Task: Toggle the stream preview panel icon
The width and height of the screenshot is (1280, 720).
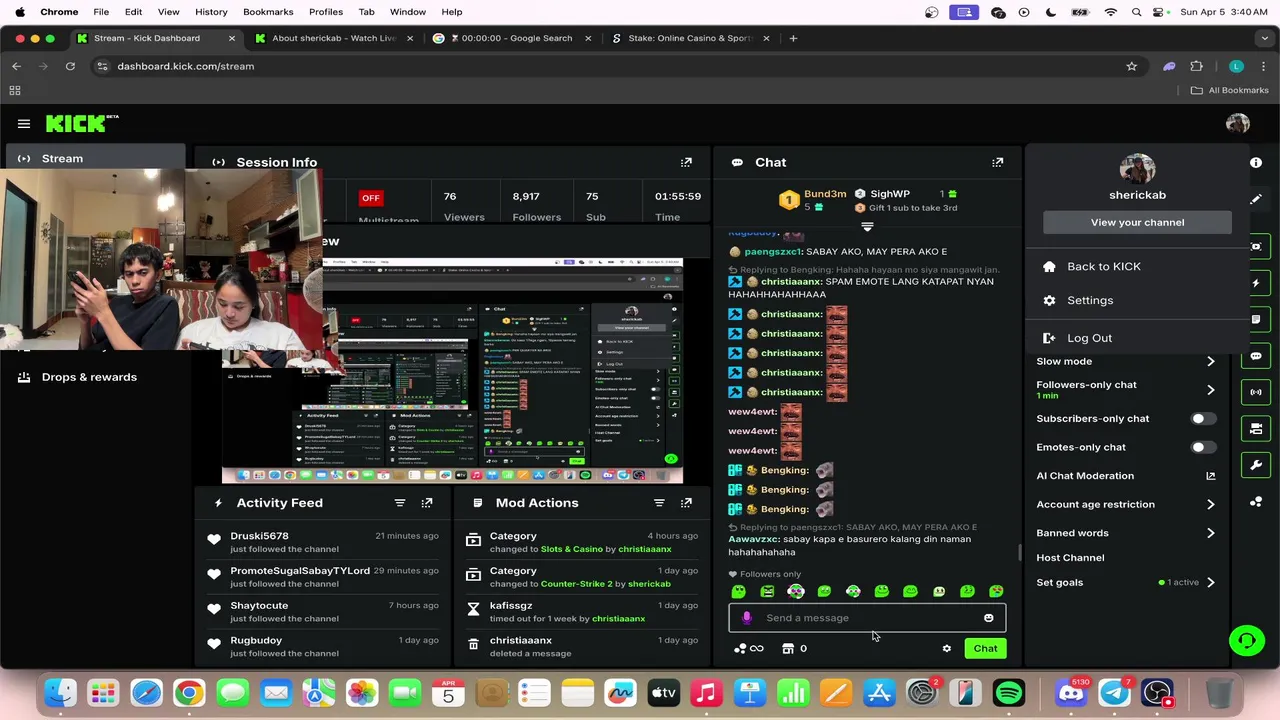Action: click(x=1256, y=246)
